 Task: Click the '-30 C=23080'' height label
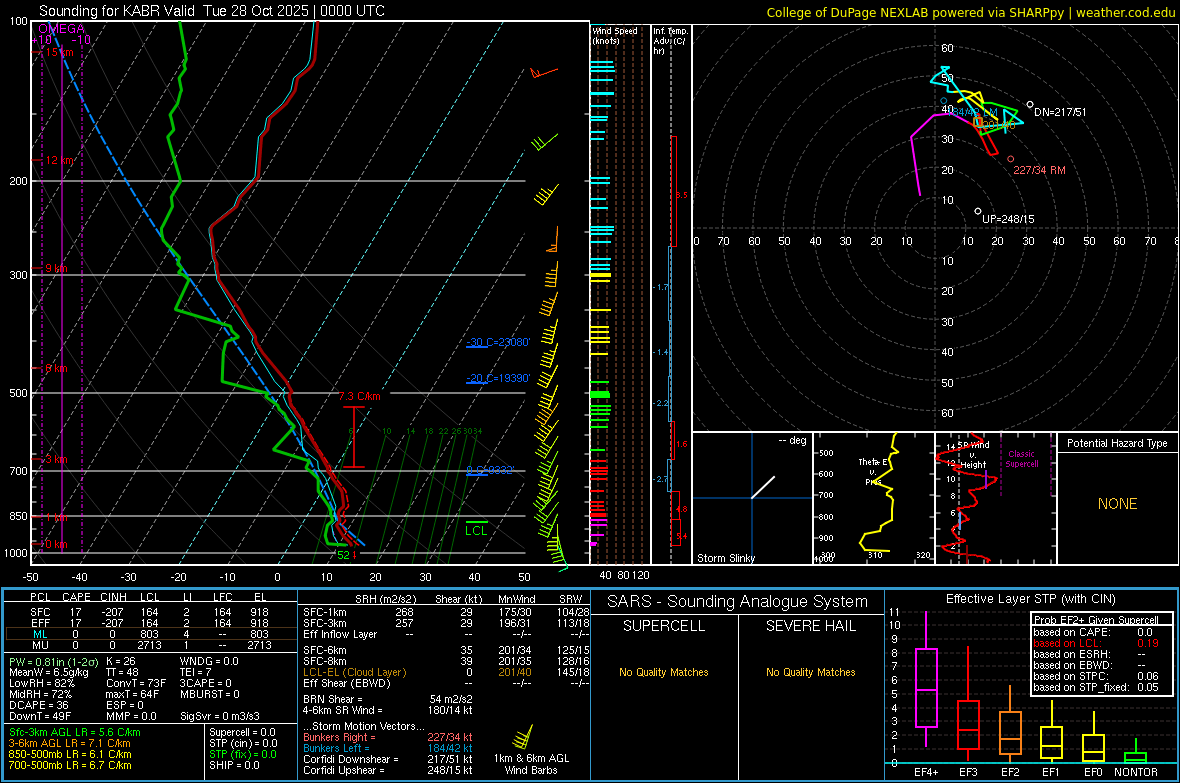(498, 343)
